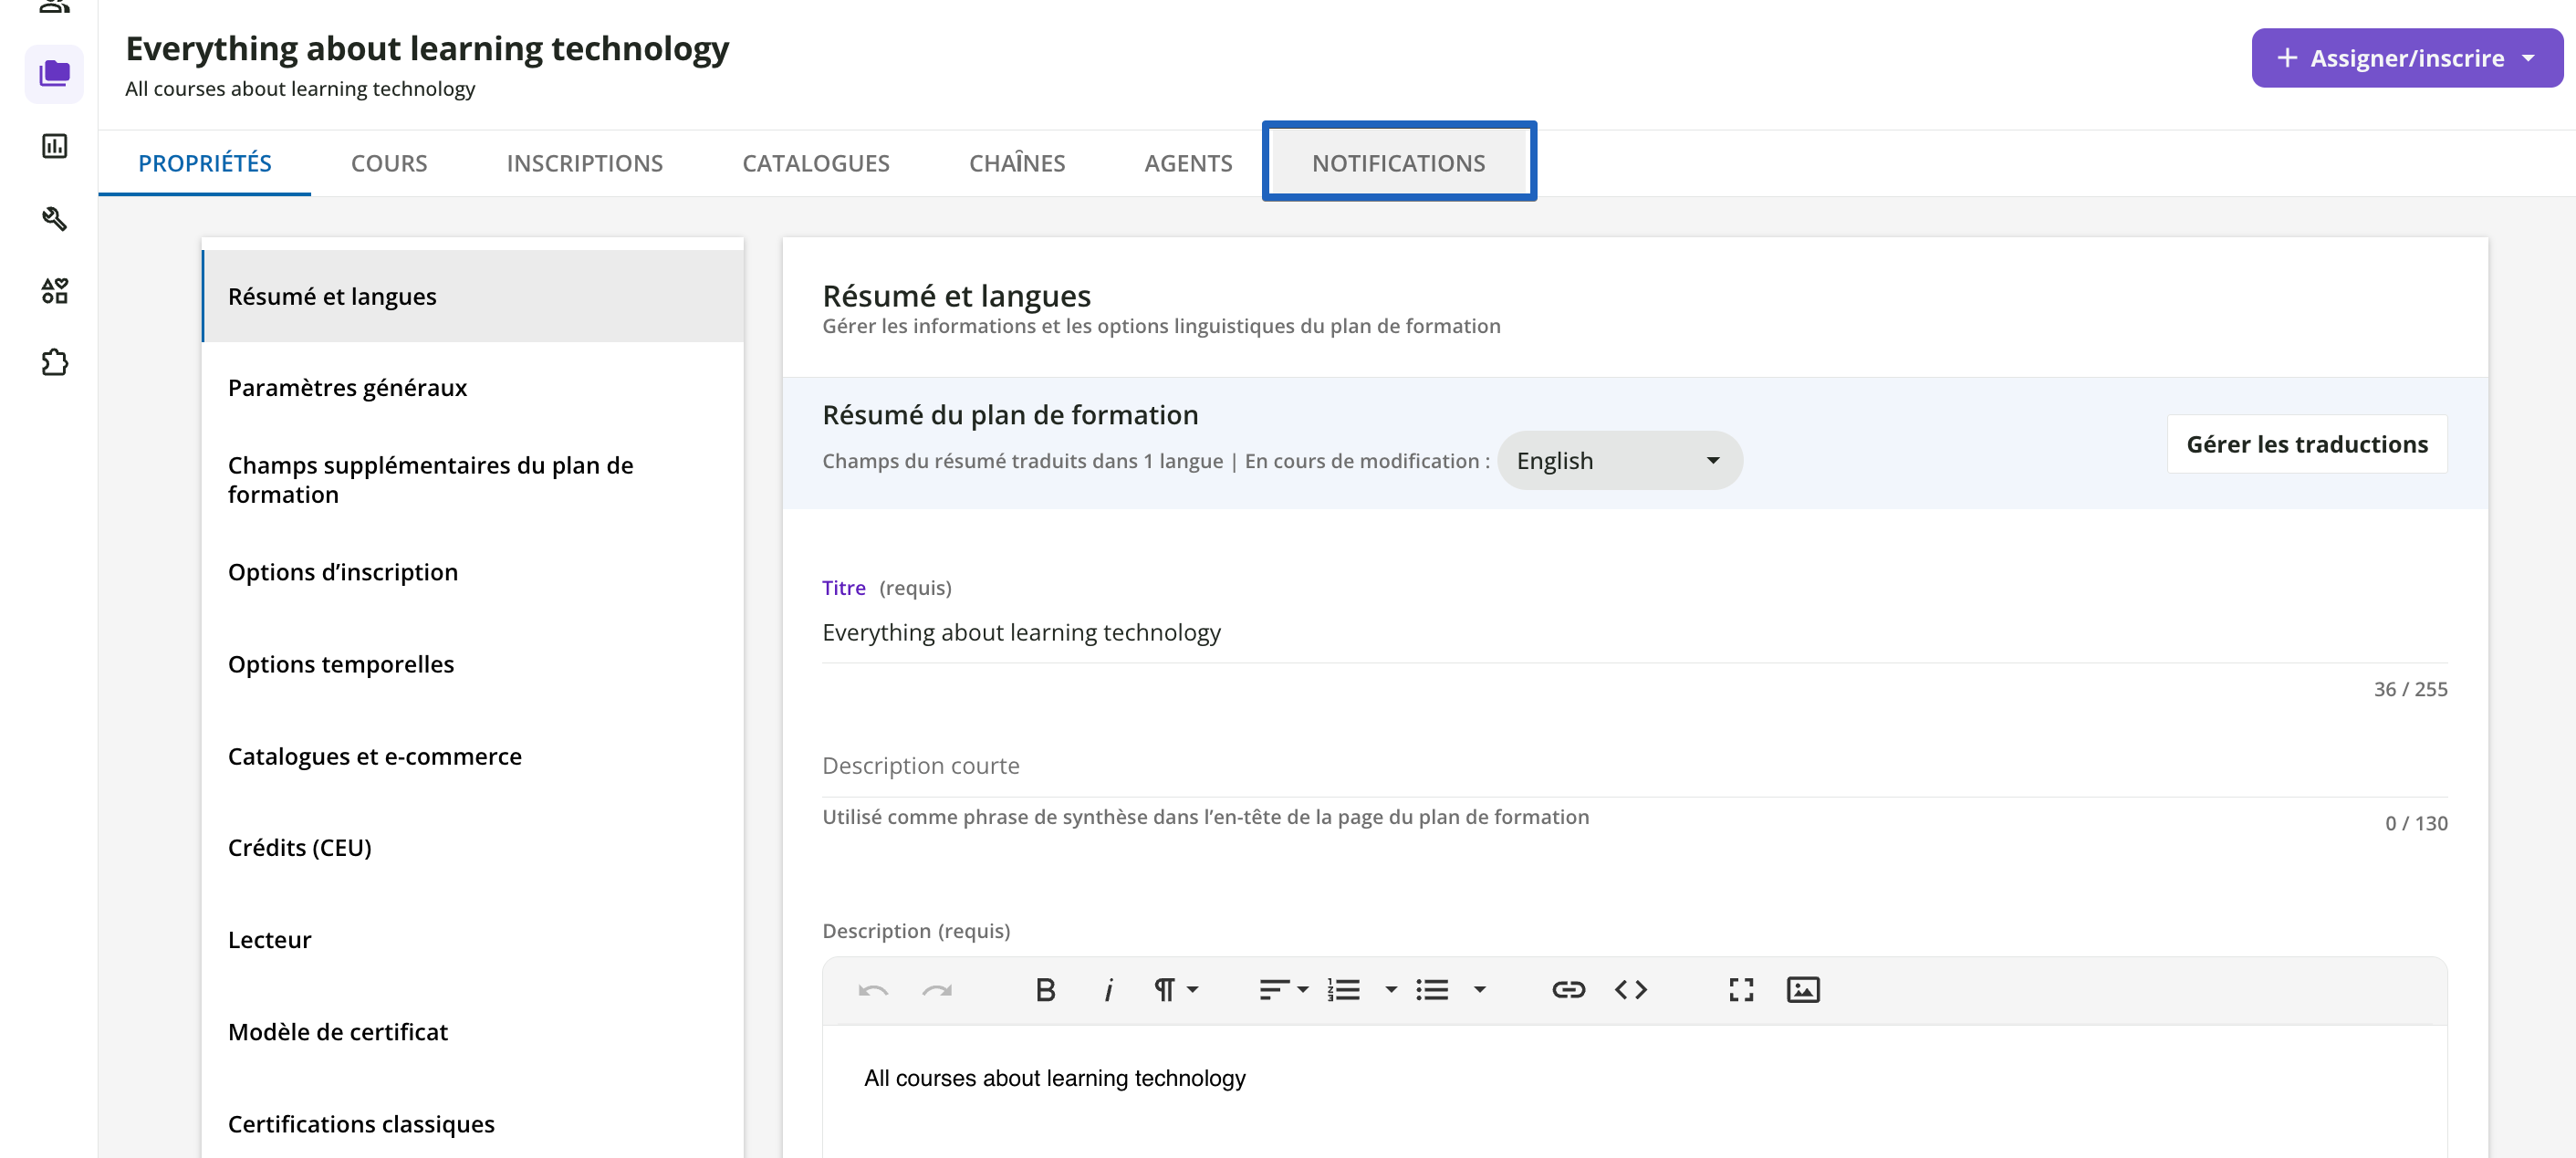Open the reports chart icon in sidebar
Screen dimensions: 2576x1158
coord(54,146)
